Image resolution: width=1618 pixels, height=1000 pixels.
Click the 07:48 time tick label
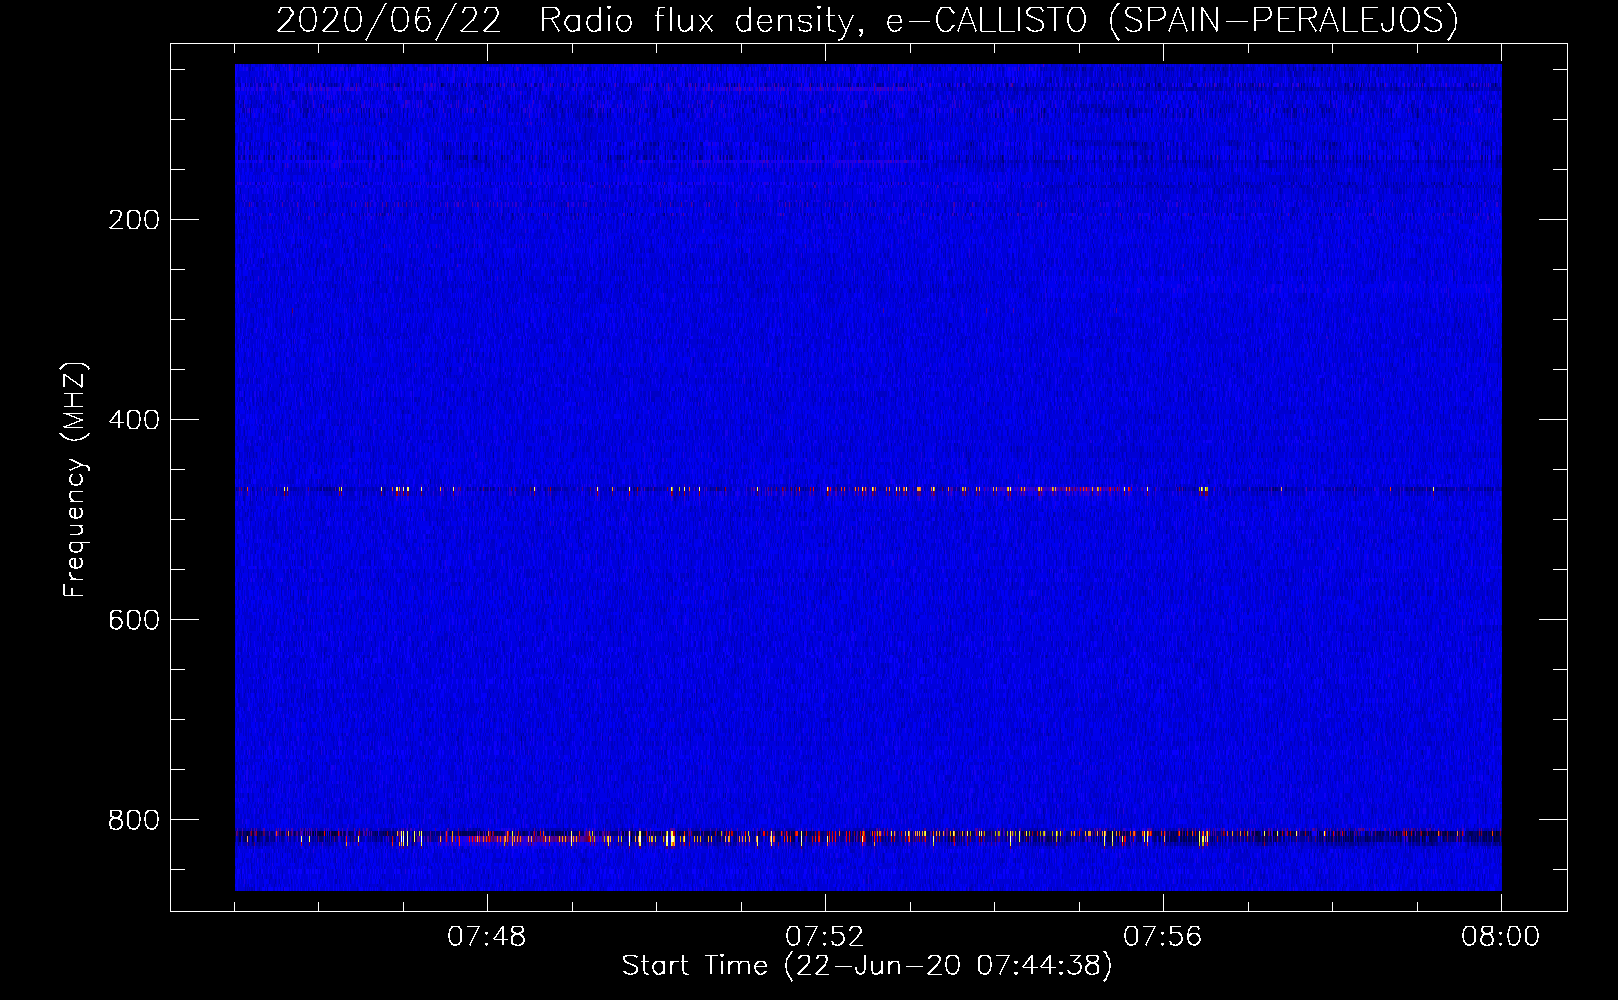click(x=487, y=937)
